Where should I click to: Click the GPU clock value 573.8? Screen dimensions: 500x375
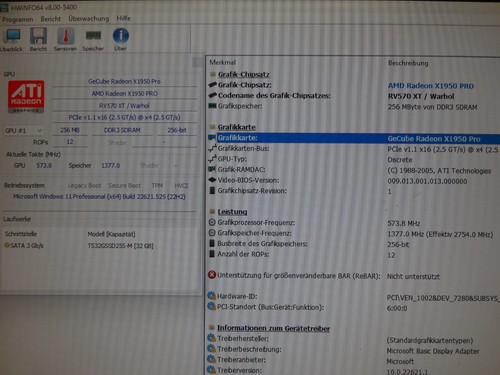point(44,166)
